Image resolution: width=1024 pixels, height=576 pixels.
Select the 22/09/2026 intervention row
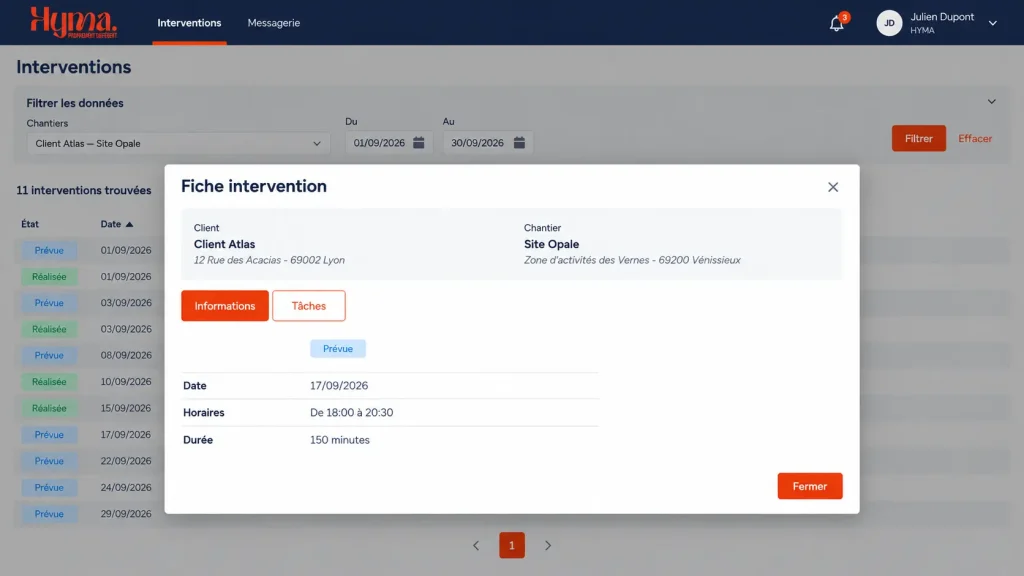(89, 461)
